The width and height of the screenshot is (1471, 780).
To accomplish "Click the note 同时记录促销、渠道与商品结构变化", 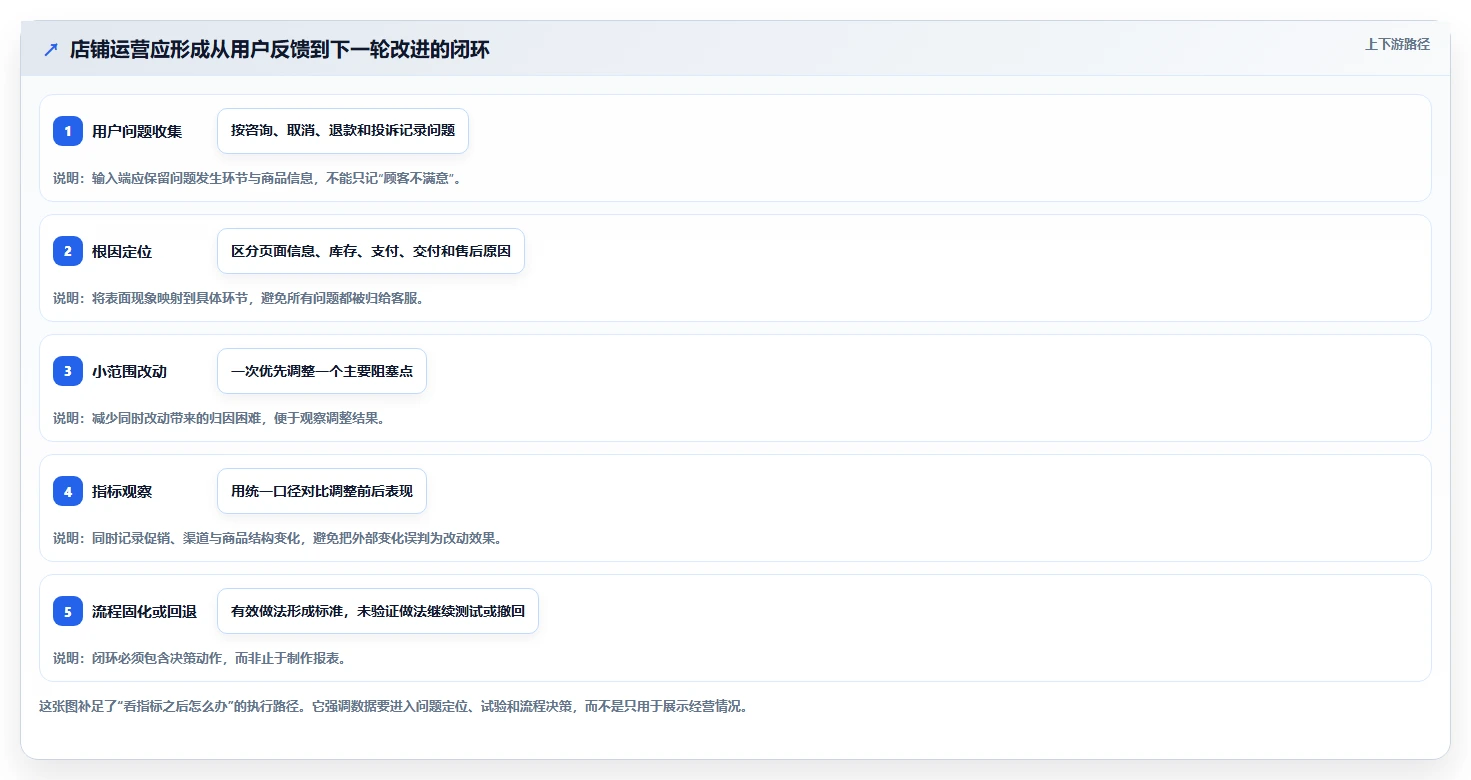I will (277, 538).
